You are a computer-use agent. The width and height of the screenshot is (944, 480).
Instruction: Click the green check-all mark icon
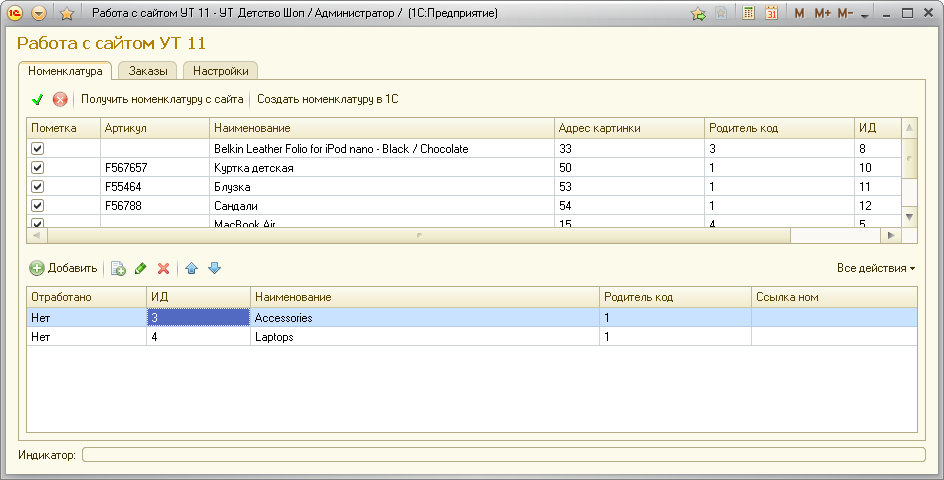[38, 99]
